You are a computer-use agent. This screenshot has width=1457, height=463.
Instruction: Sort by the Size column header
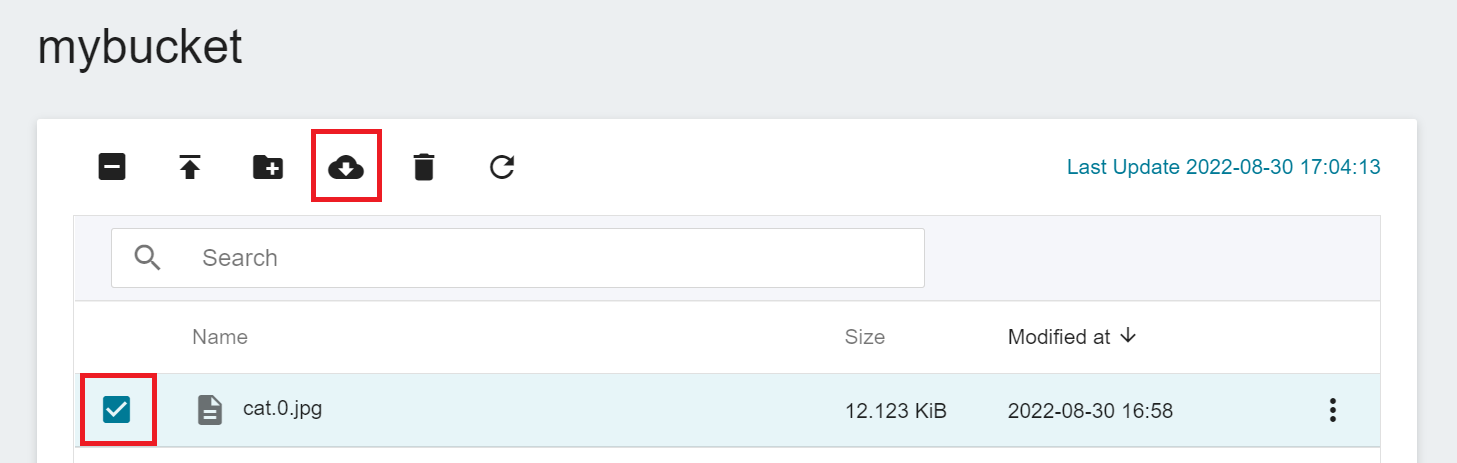pyautogui.click(x=865, y=337)
